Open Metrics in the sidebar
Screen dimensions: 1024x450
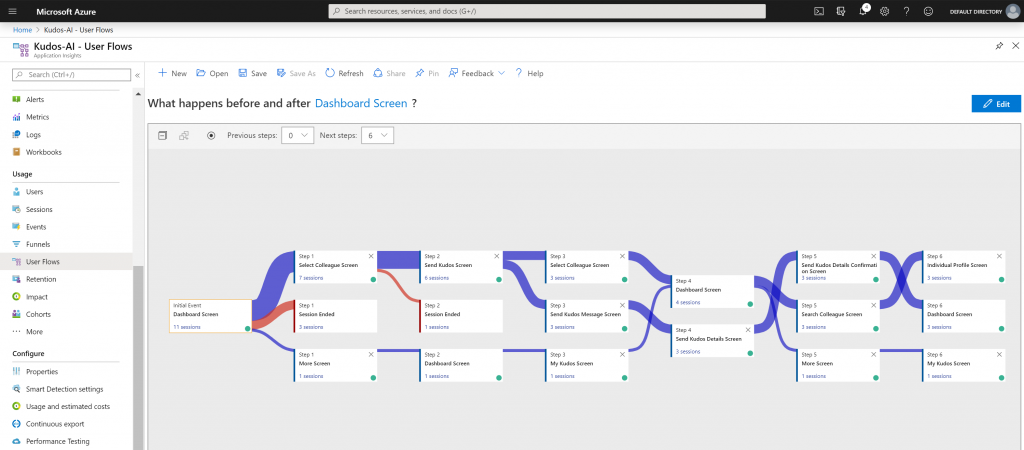click(37, 117)
